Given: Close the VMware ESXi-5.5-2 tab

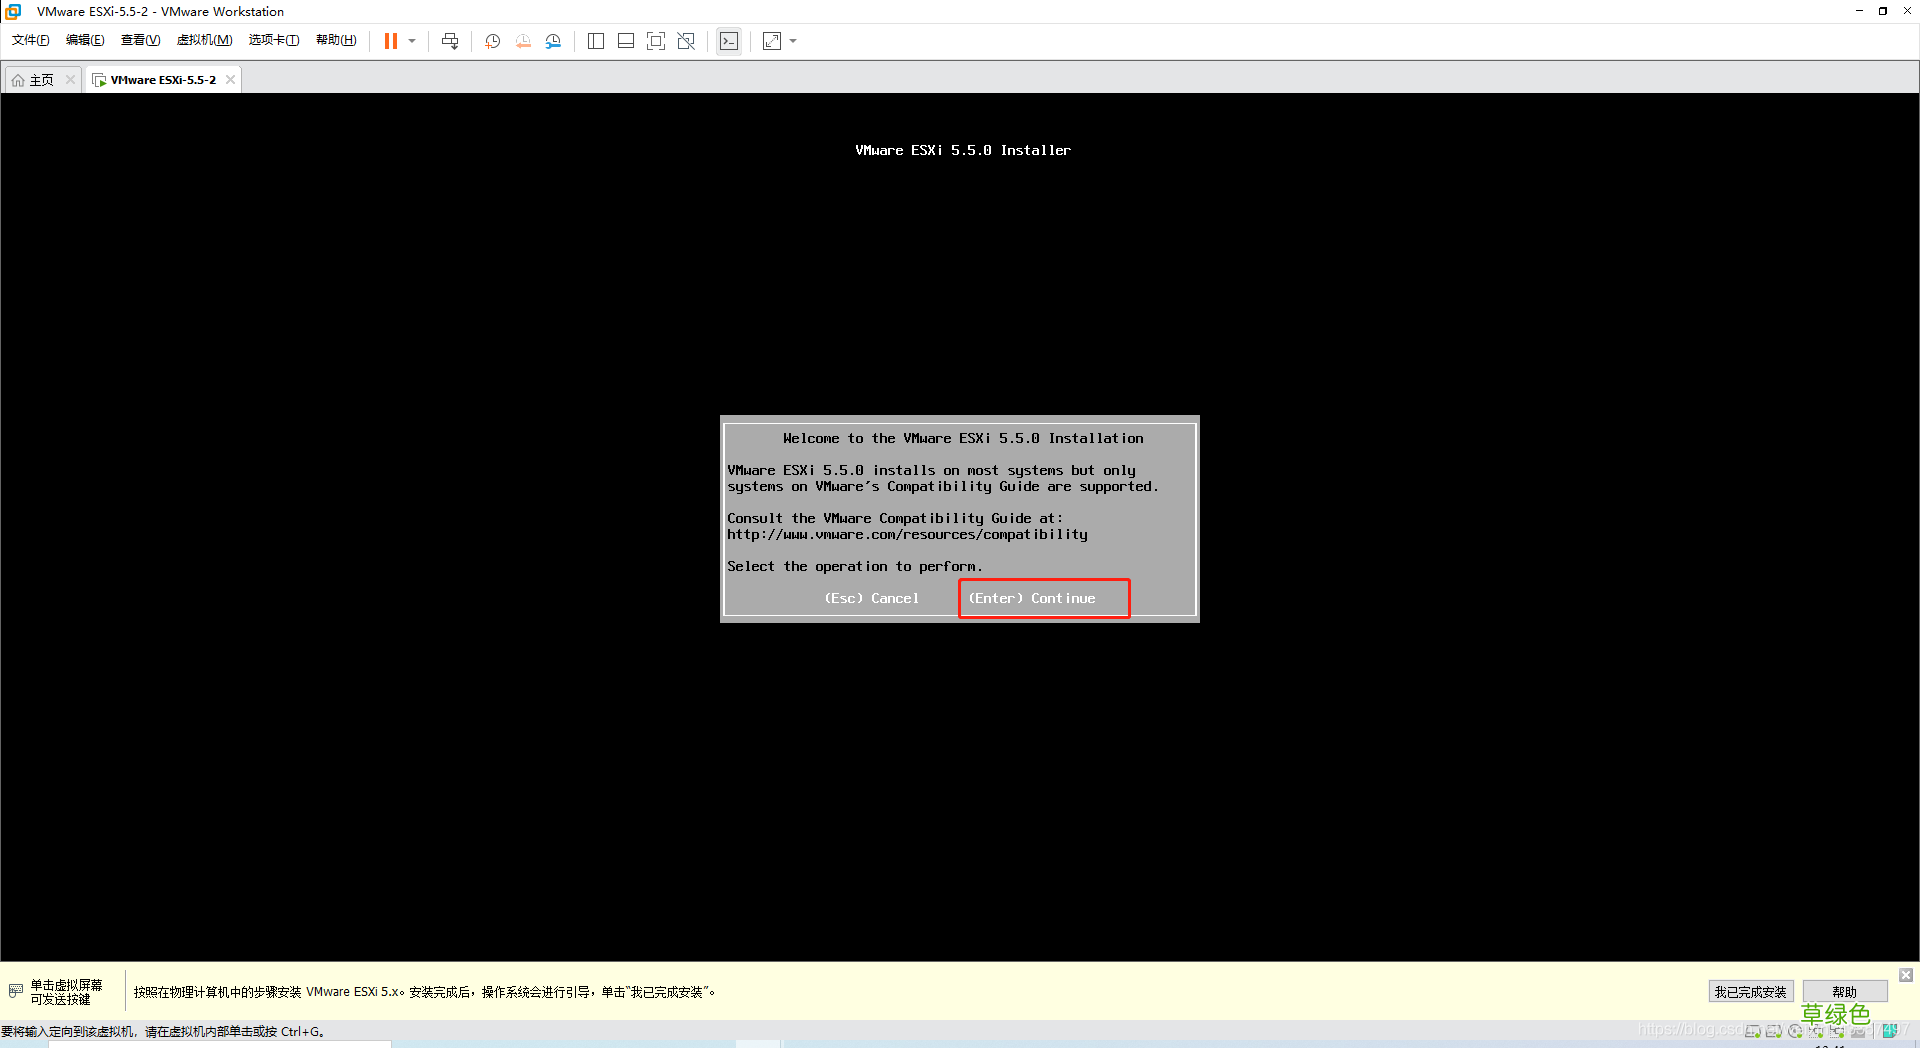Looking at the screenshot, I should 231,80.
